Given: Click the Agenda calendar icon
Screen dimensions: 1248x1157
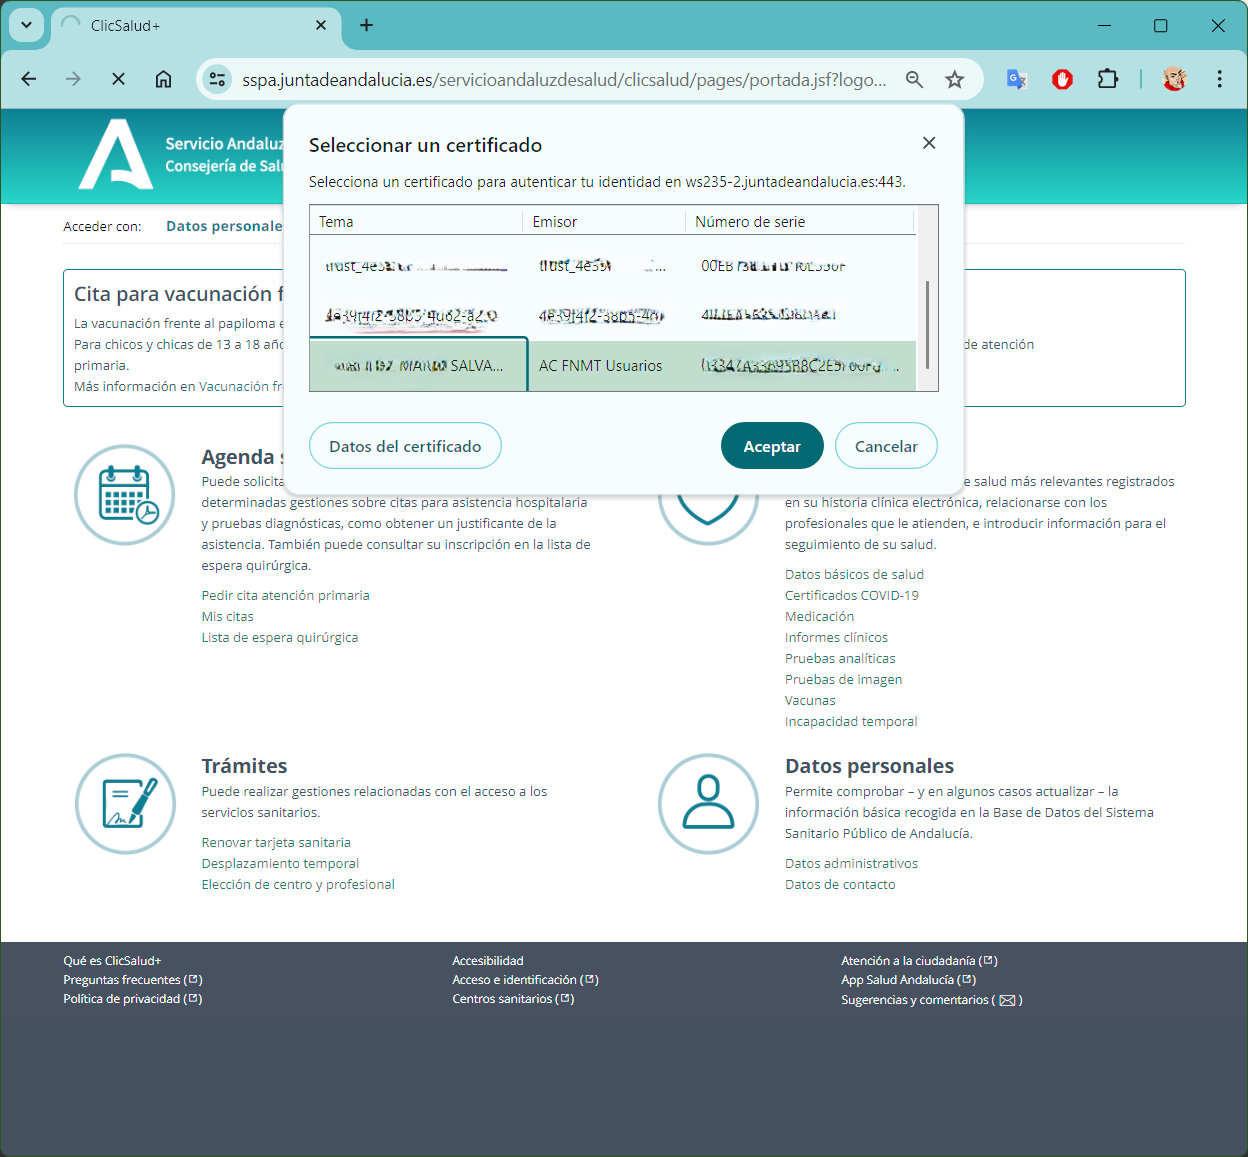Looking at the screenshot, I should (125, 495).
